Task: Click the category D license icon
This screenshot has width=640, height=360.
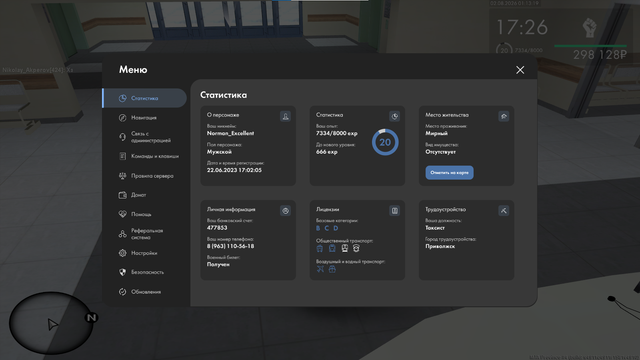Action: click(x=336, y=228)
